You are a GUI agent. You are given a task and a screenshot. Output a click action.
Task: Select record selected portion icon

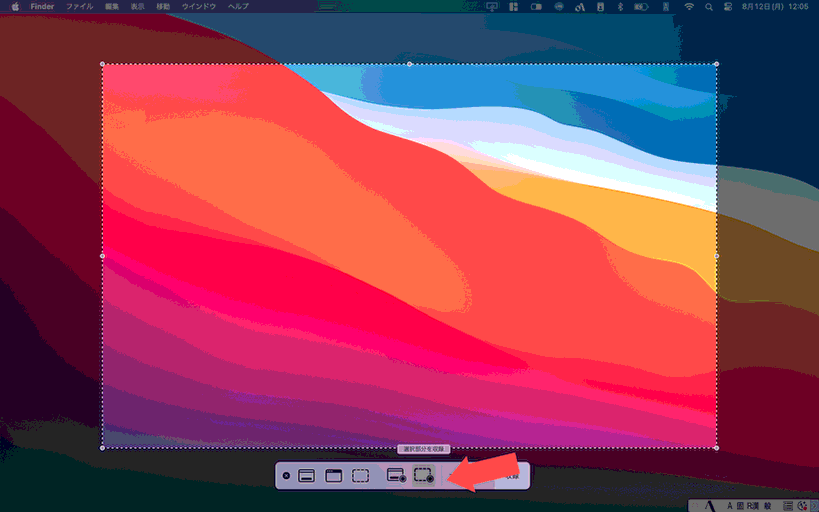point(424,475)
